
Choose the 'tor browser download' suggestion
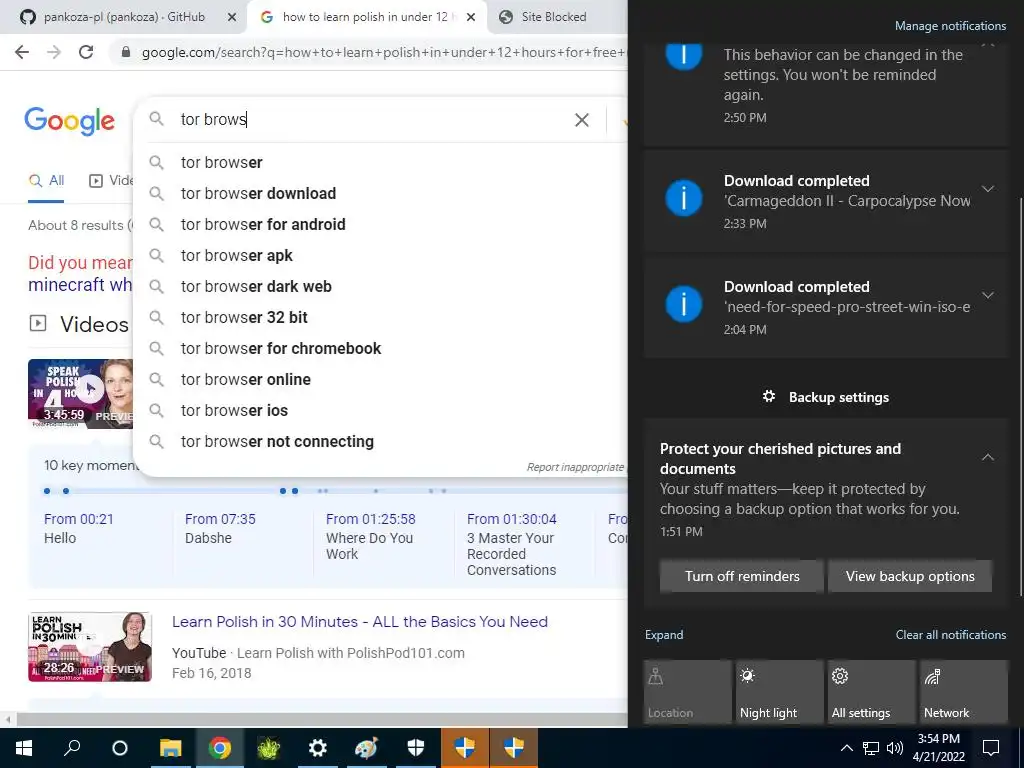pos(379,193)
